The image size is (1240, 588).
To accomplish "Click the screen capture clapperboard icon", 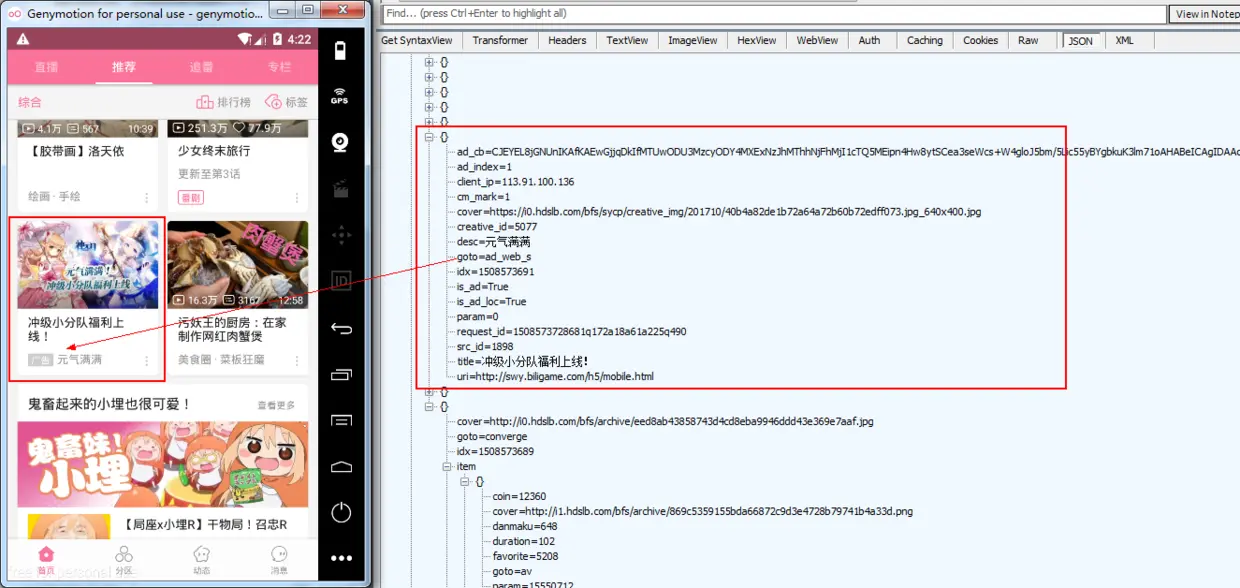I will tap(341, 188).
